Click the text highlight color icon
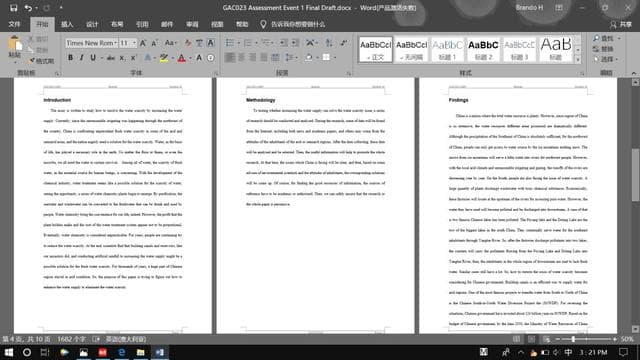Screen dimensions: 640x360 (164, 58)
